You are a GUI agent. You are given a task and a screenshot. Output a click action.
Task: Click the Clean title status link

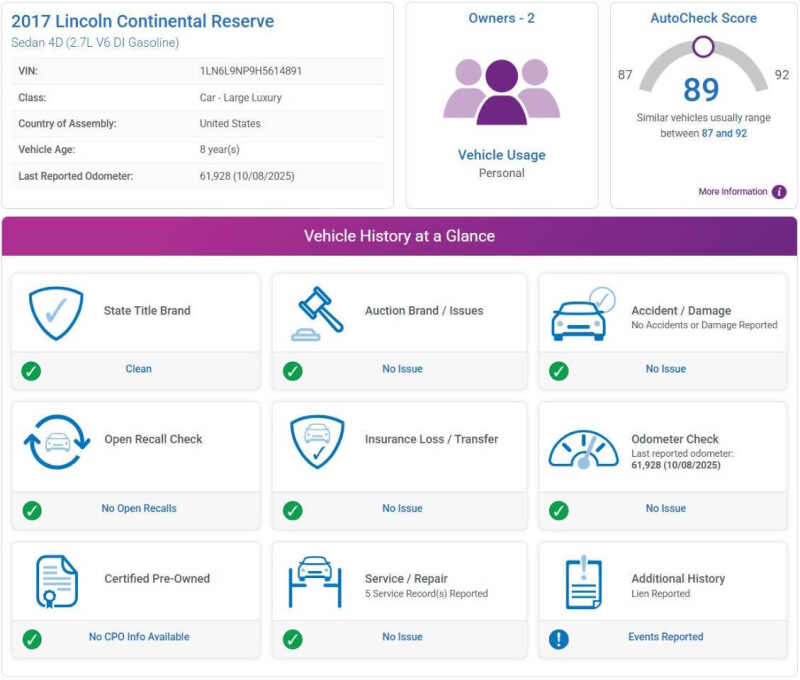(138, 369)
